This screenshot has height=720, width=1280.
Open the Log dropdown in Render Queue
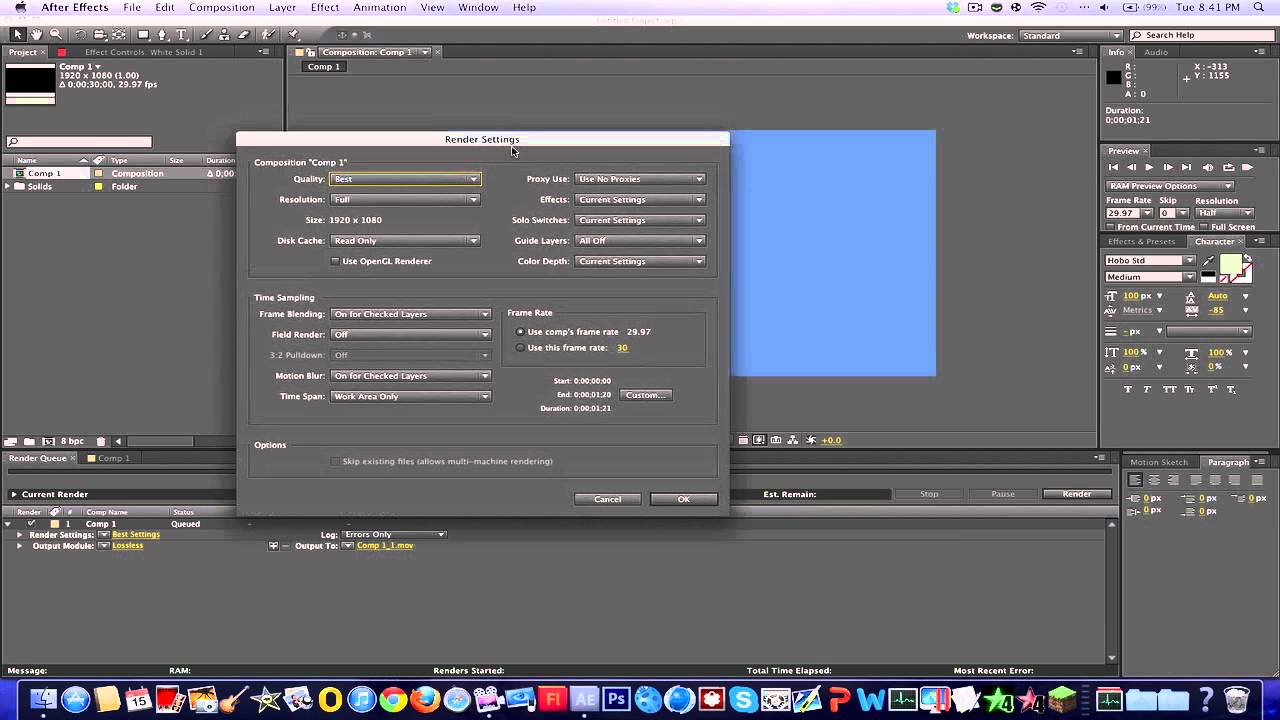point(394,535)
